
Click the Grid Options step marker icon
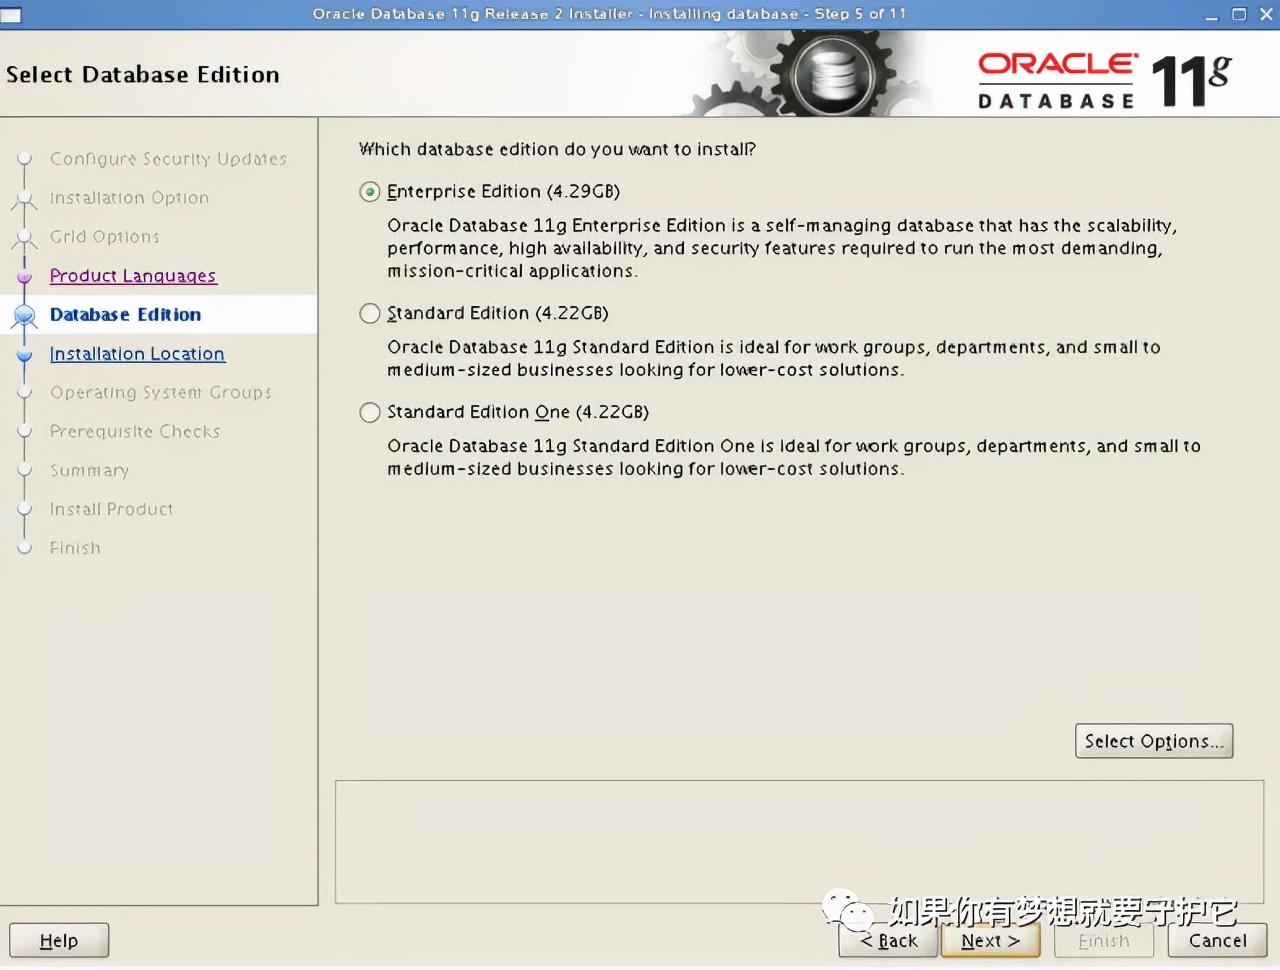(24, 238)
